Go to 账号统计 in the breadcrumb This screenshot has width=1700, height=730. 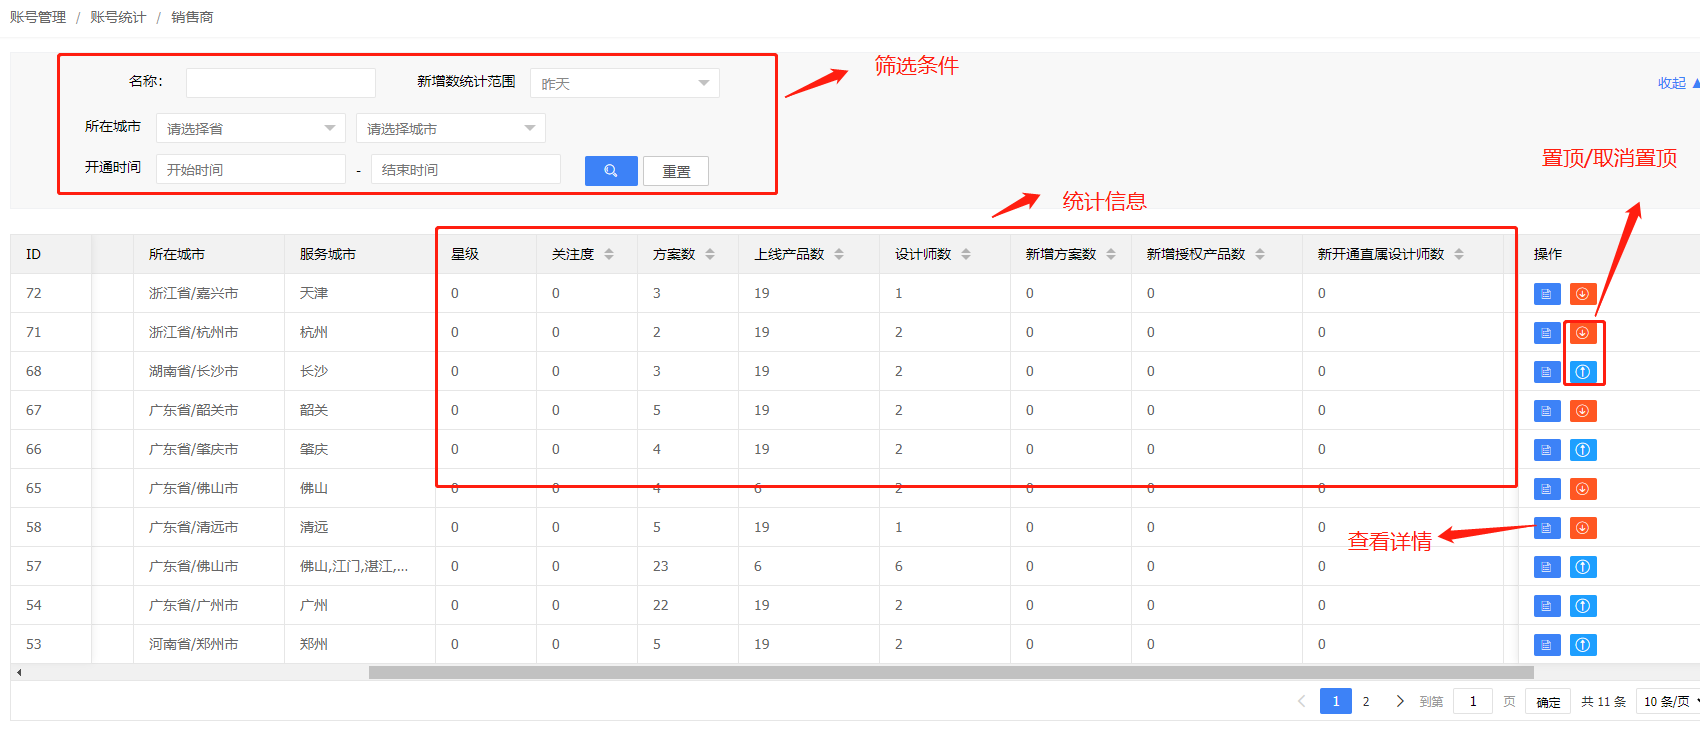tap(118, 17)
